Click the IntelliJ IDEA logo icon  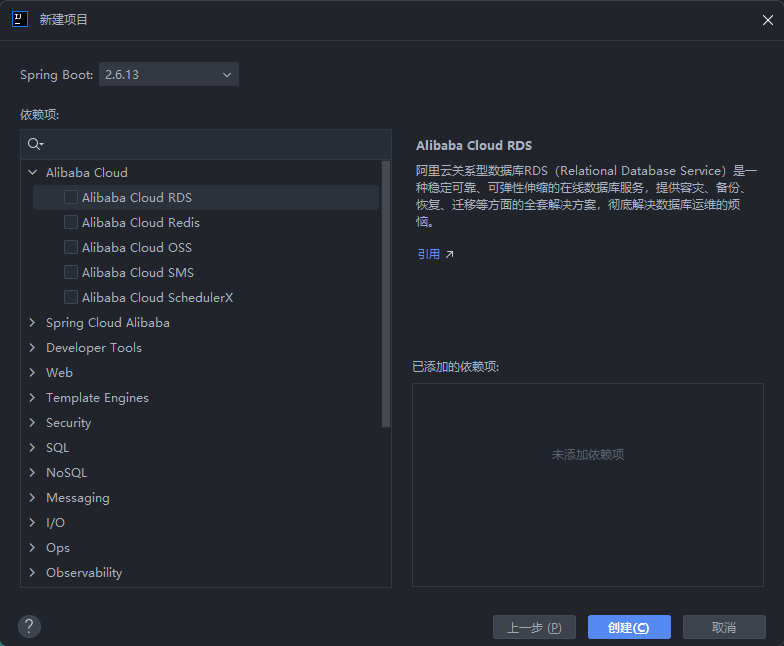(20, 20)
